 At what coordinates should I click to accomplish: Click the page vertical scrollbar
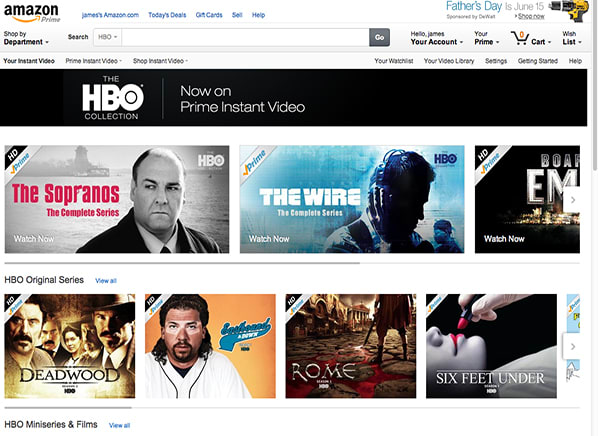[594, 85]
